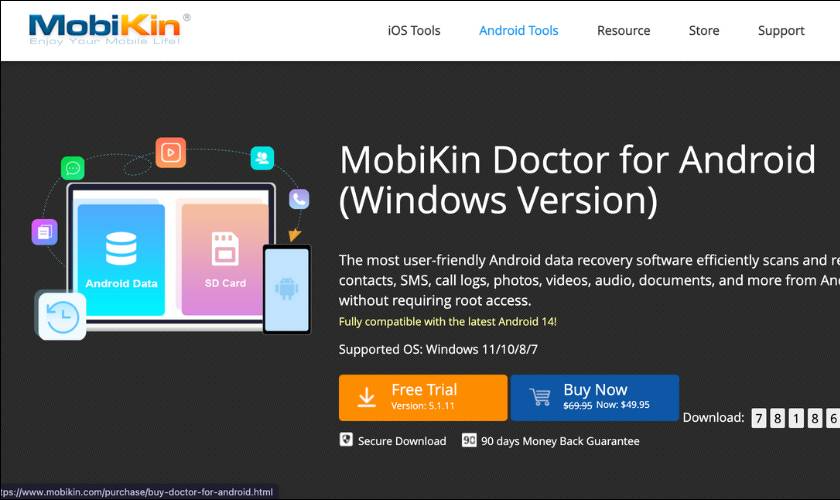The height and width of the screenshot is (500, 840).
Task: Open the Support menu
Action: (781, 31)
